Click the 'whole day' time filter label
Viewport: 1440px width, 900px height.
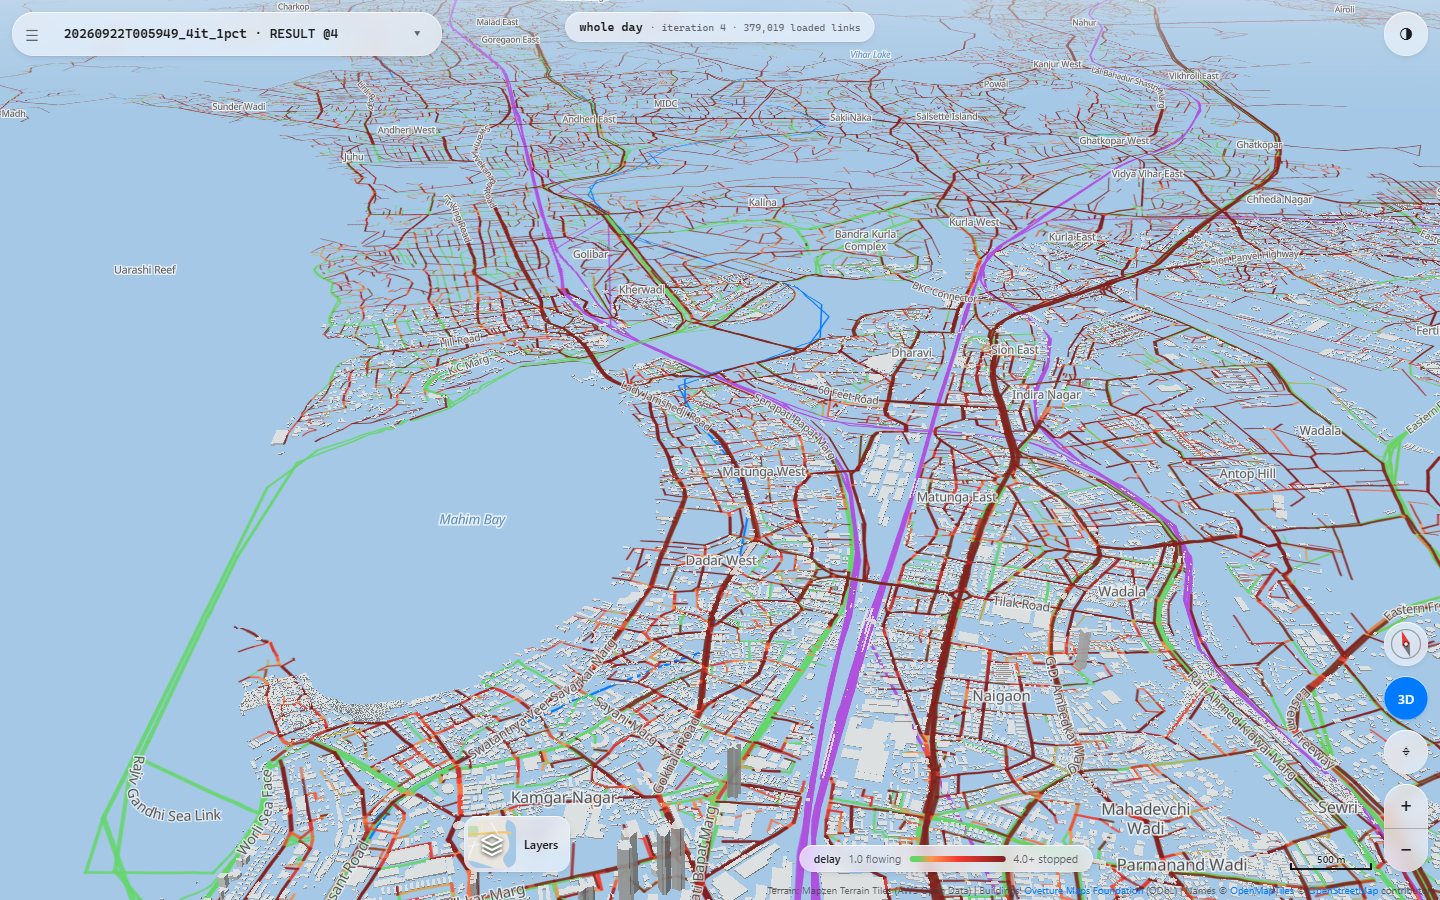[610, 28]
